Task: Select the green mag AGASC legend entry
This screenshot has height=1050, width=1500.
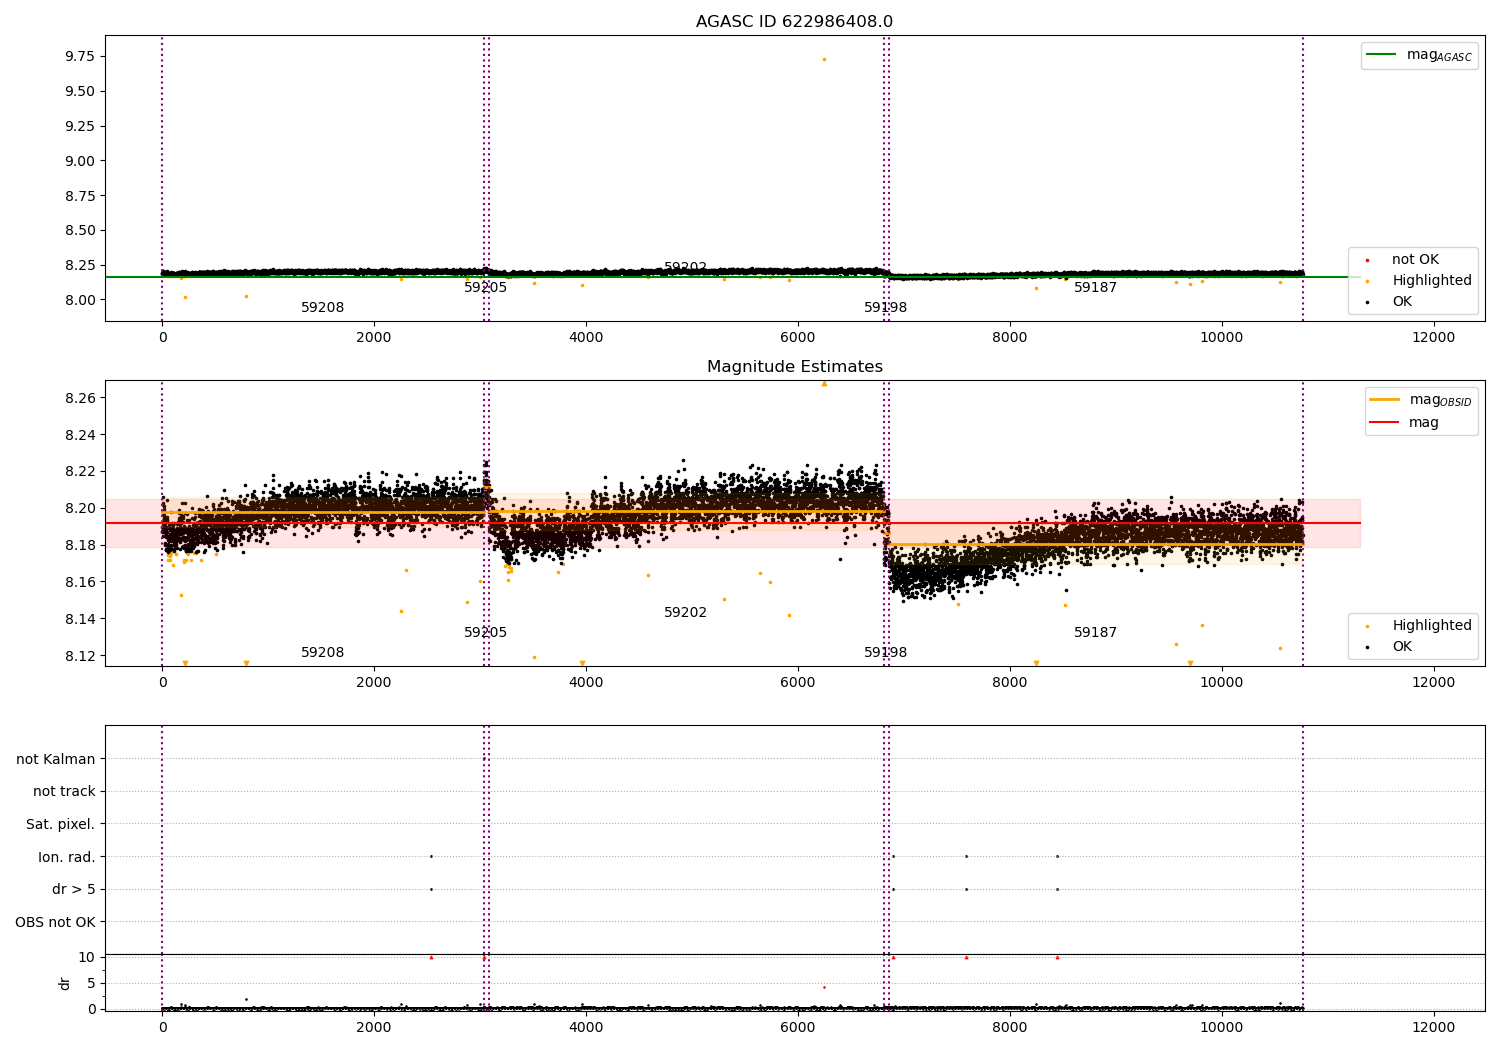Action: click(x=1419, y=55)
